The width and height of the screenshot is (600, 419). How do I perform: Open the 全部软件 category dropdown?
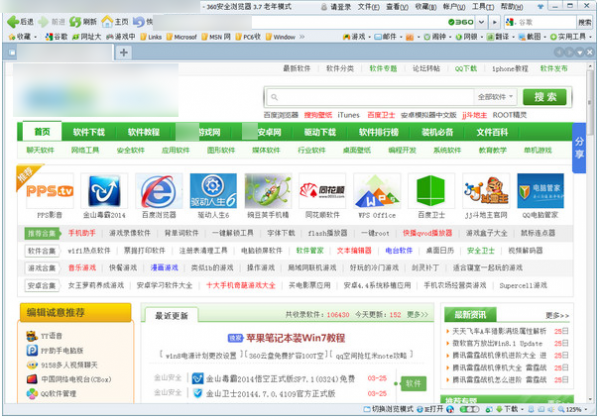(495, 97)
